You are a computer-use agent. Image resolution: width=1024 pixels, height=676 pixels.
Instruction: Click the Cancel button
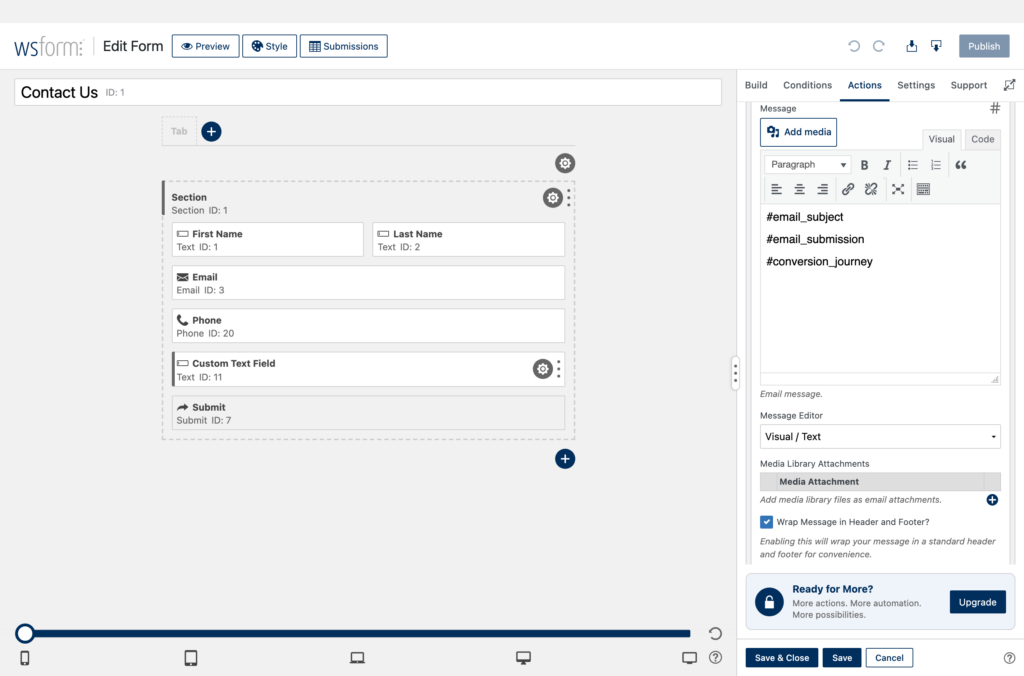(x=889, y=658)
